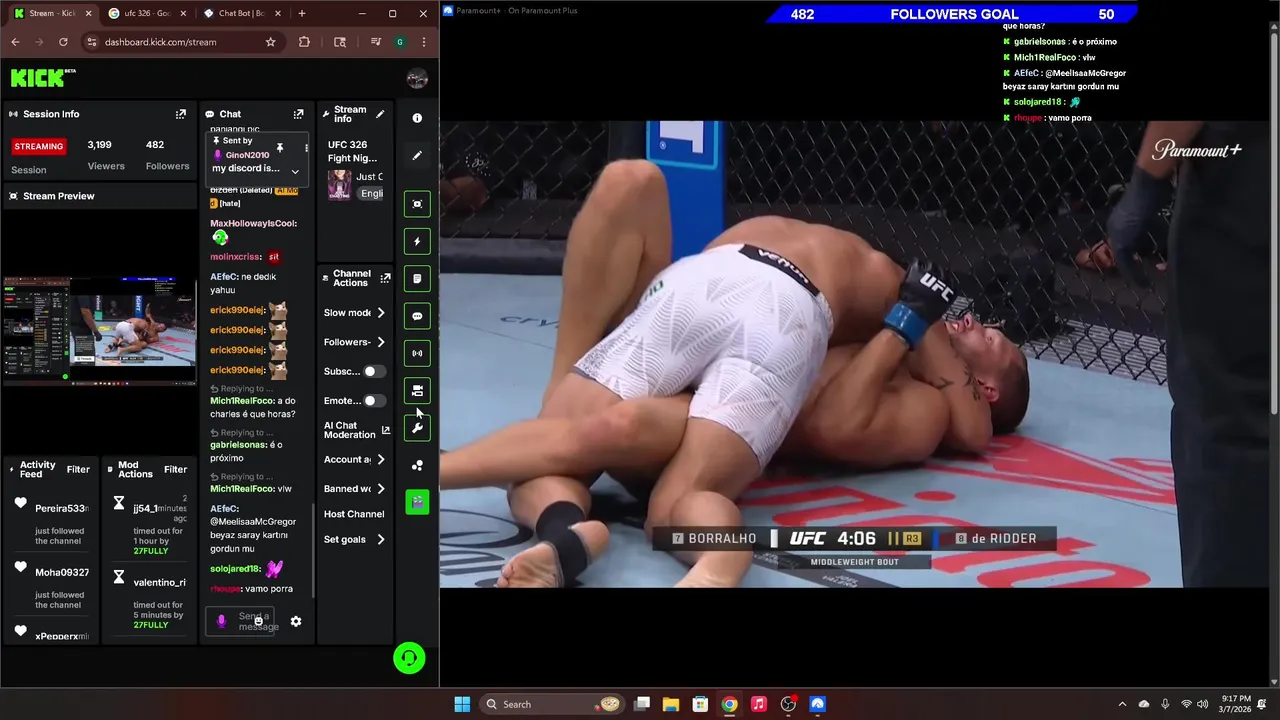Click the Stream Preview thumbnail
Viewport: 1280px width, 720px height.
coord(99,331)
